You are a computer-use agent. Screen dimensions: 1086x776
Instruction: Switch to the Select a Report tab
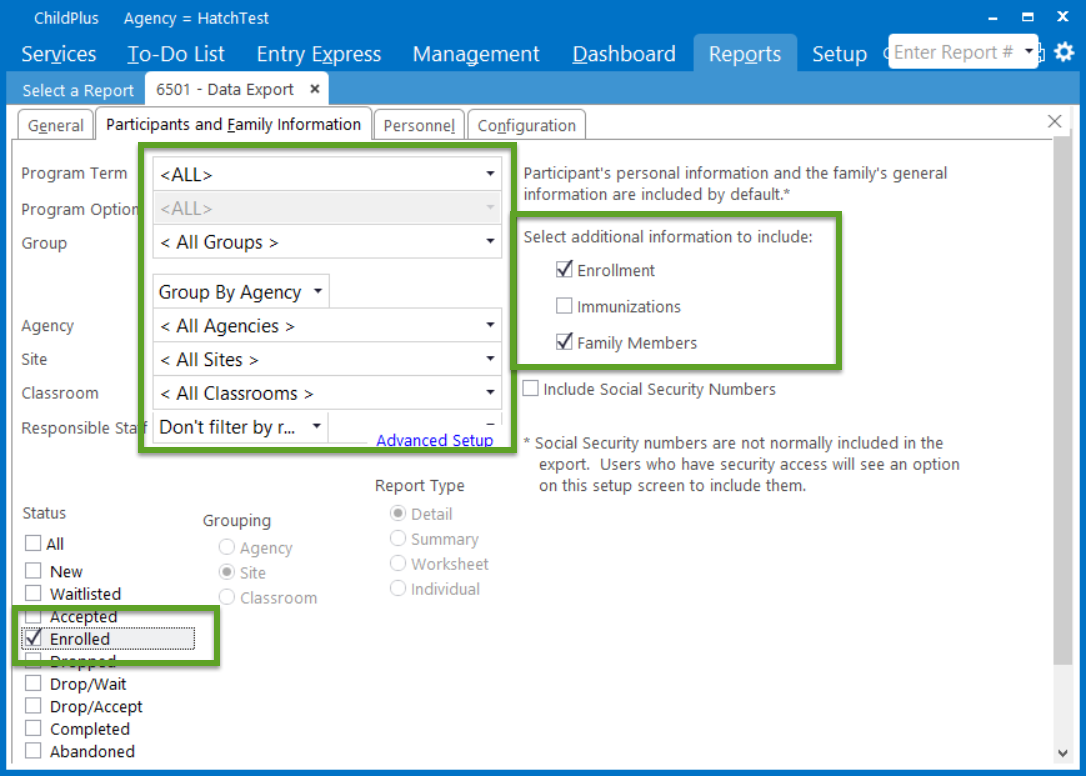pyautogui.click(x=78, y=90)
